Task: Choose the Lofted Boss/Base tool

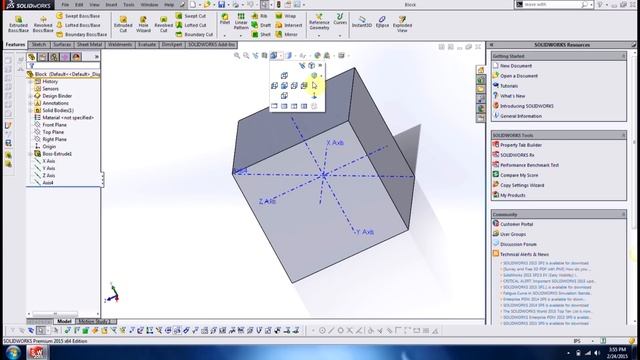Action: [78, 25]
